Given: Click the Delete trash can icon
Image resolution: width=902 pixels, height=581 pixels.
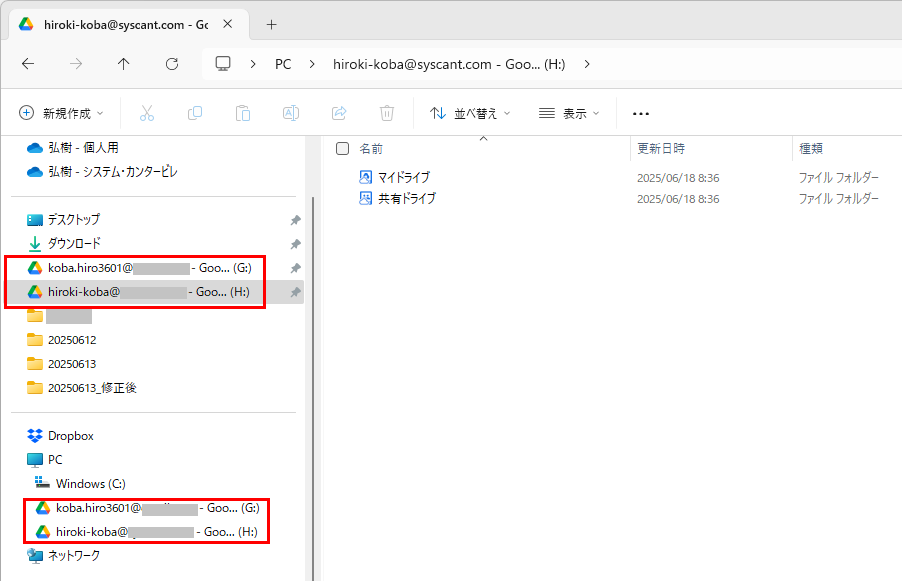Looking at the screenshot, I should pyautogui.click(x=387, y=113).
